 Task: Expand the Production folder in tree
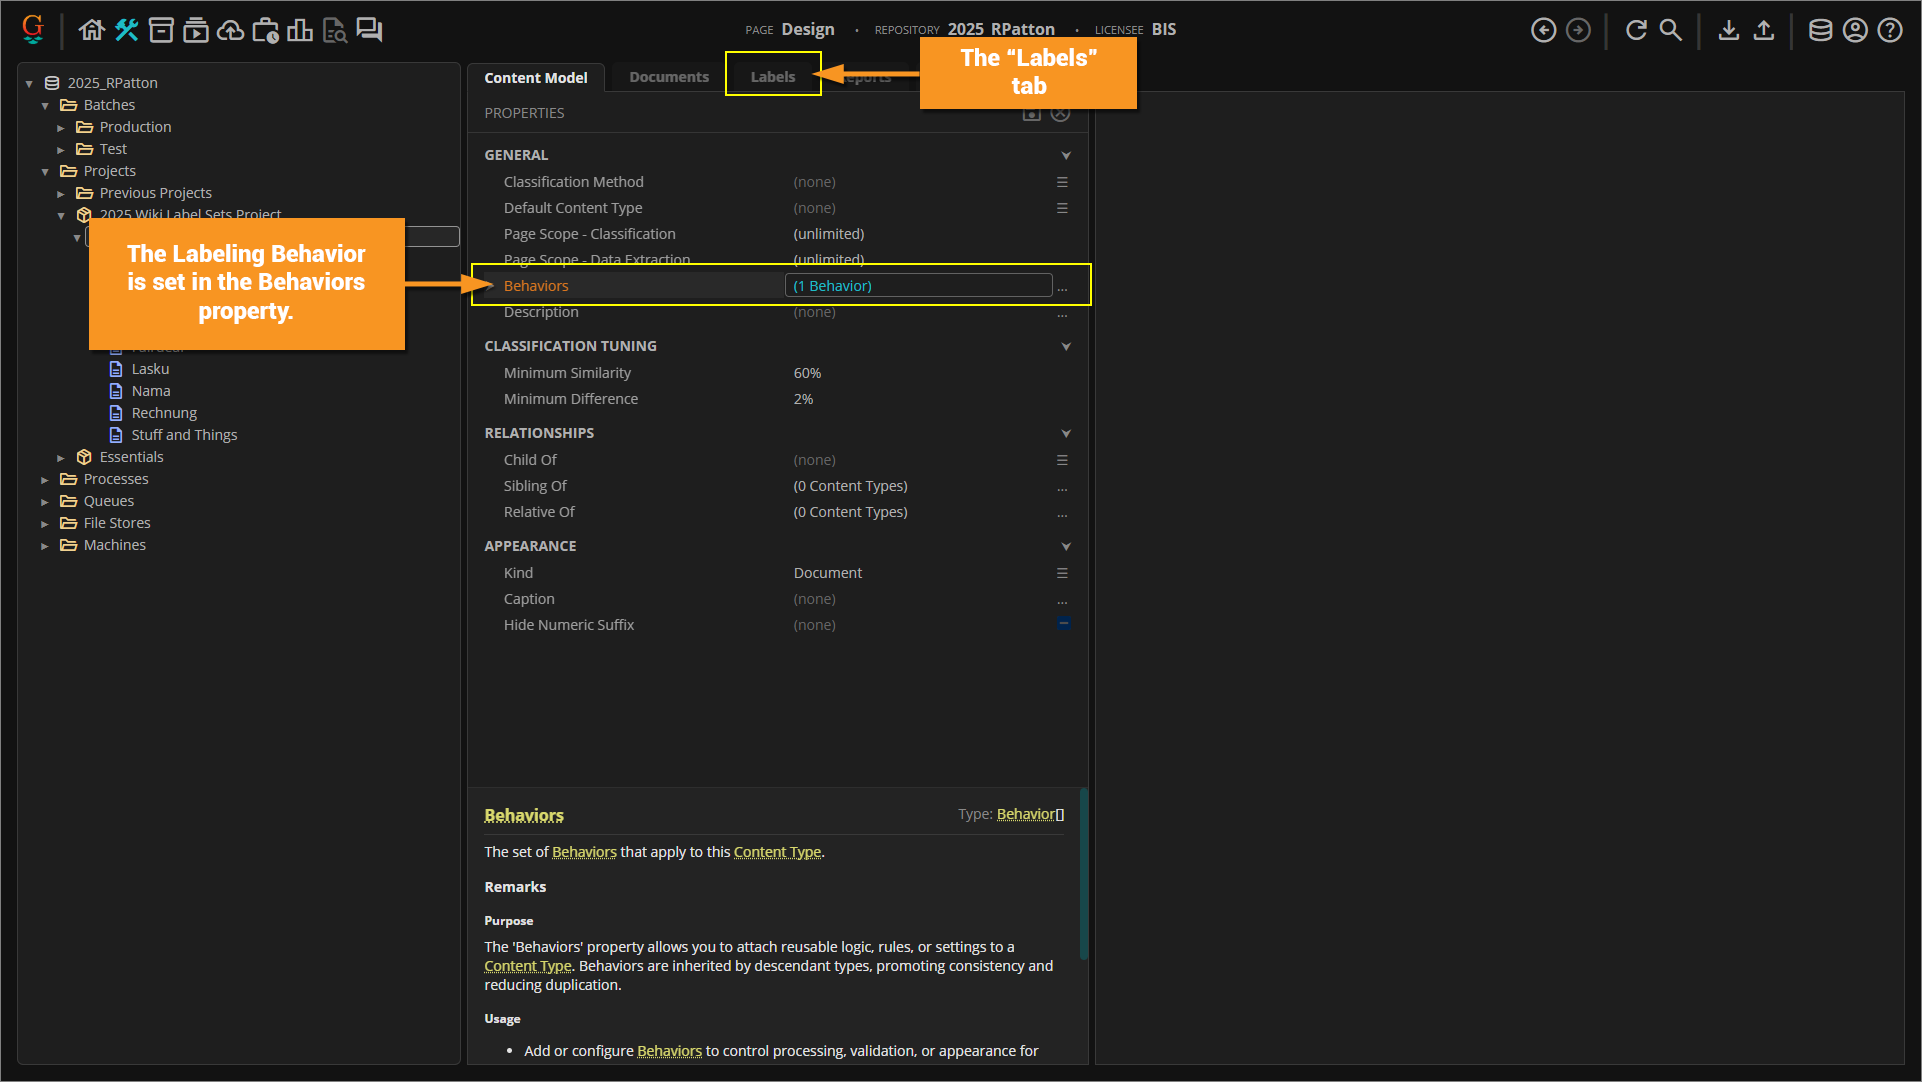click(x=61, y=128)
